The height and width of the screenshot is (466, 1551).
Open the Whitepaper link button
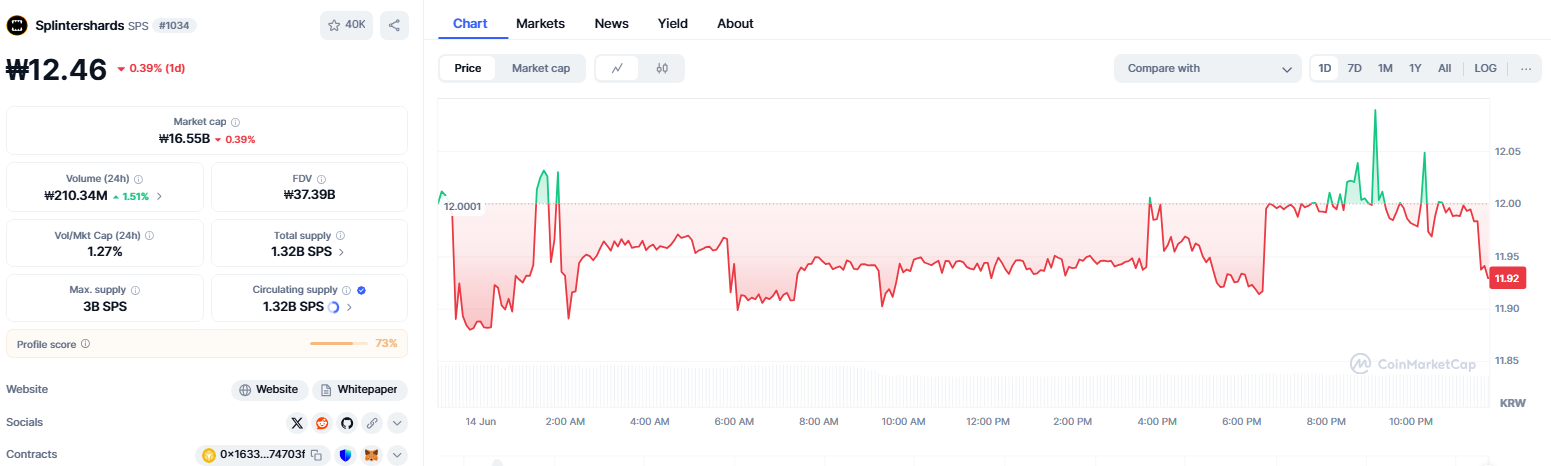point(360,389)
